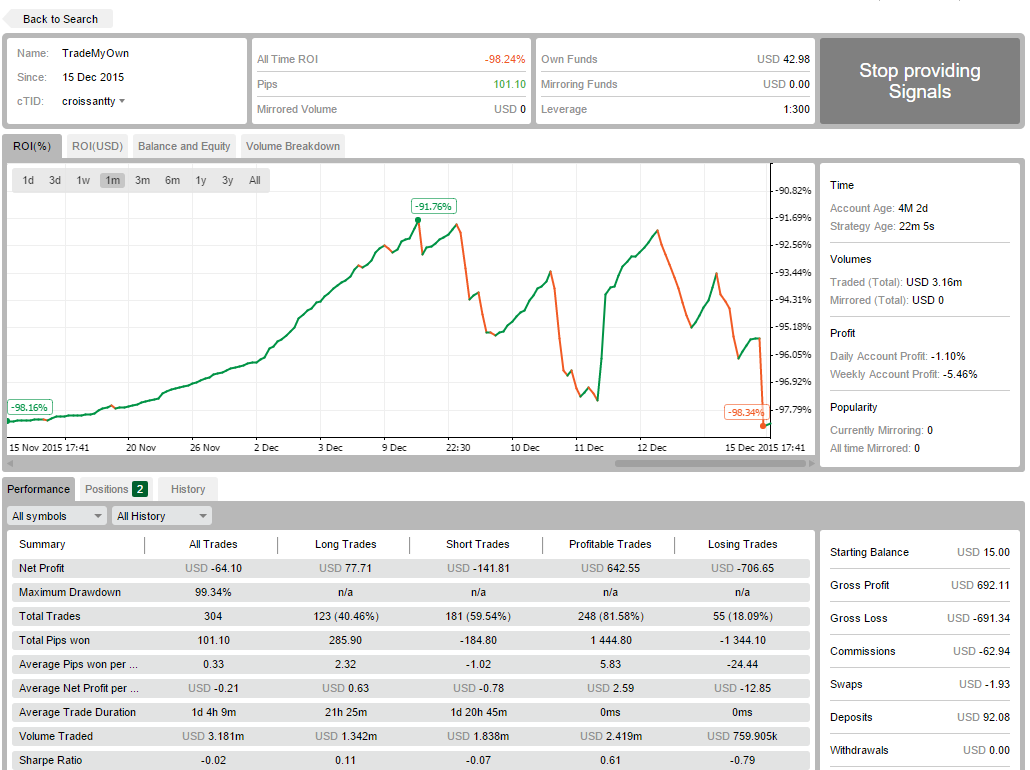
Task: Click the Profitable Trades column header
Action: 610,544
